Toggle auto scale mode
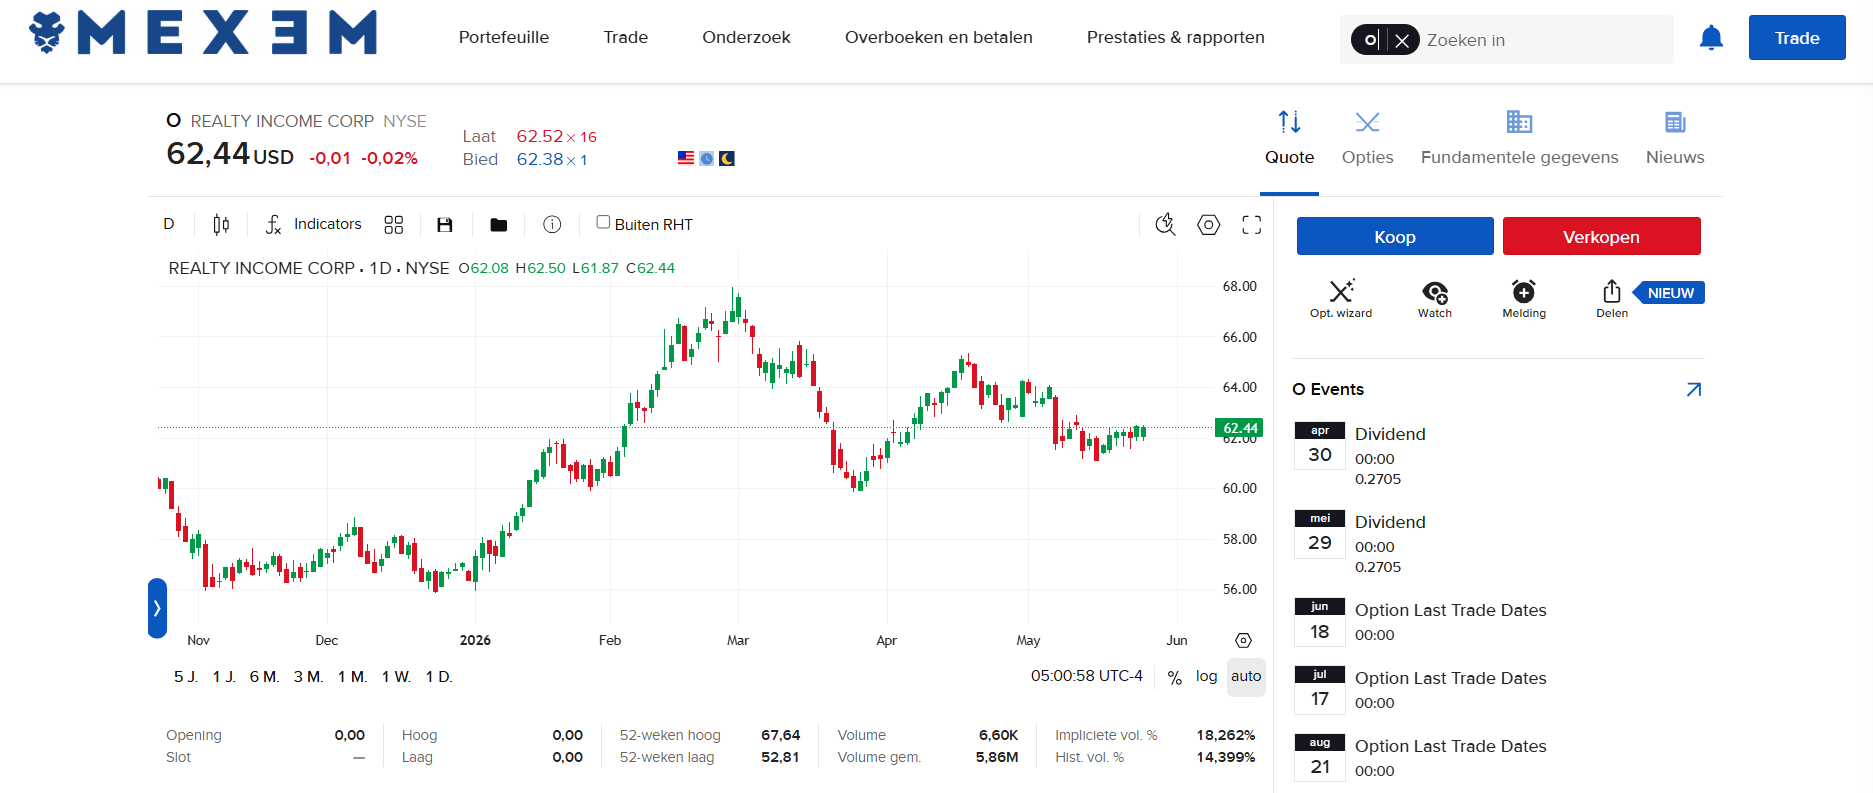This screenshot has width=1873, height=793. 1246,676
